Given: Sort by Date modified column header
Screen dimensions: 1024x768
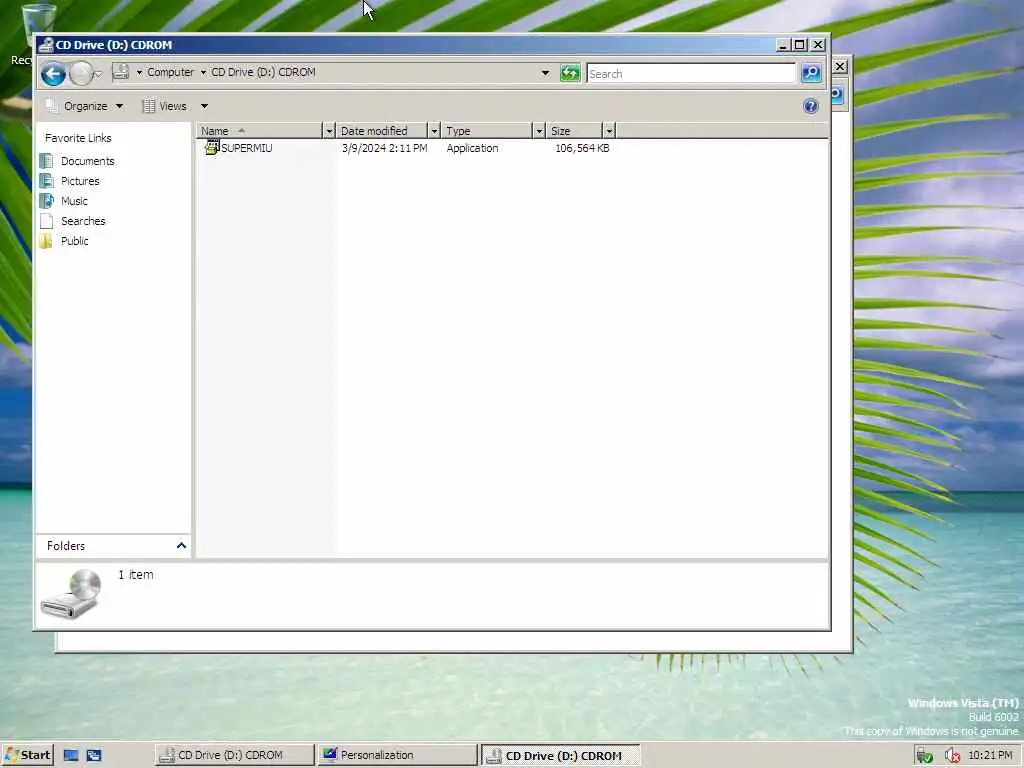Looking at the screenshot, I should click(x=382, y=131).
